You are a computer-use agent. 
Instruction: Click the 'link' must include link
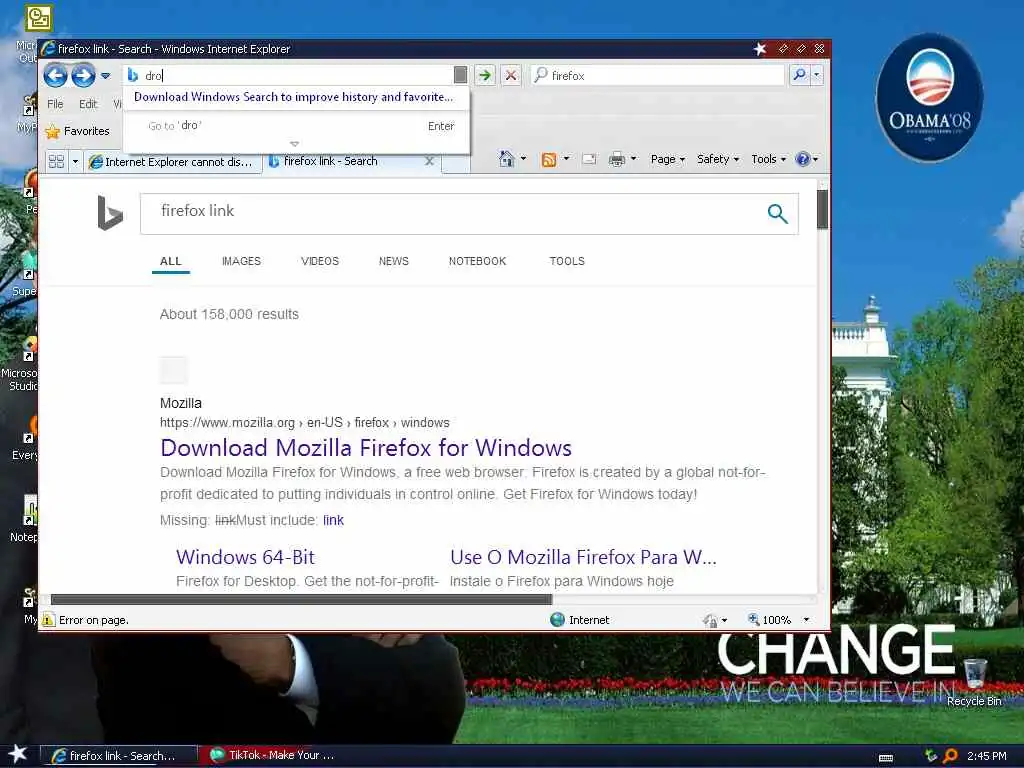(x=333, y=520)
